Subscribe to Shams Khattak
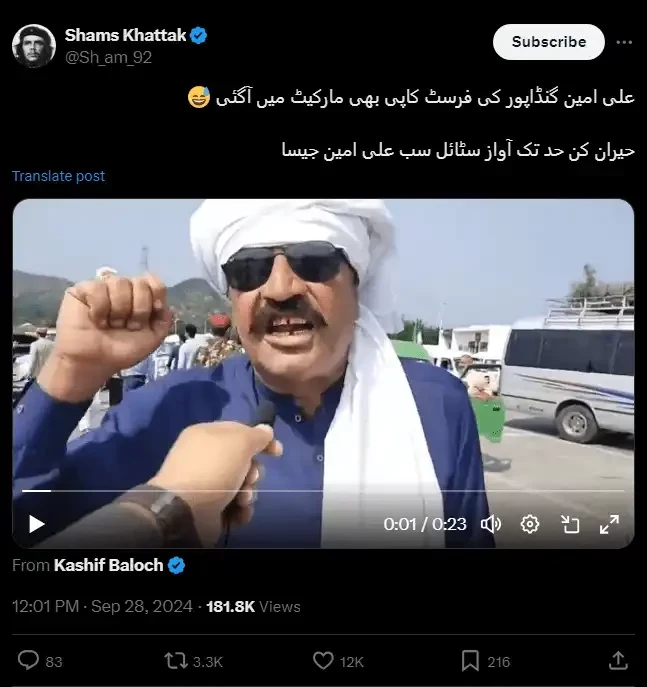Image resolution: width=647 pixels, height=687 pixels. pos(549,42)
